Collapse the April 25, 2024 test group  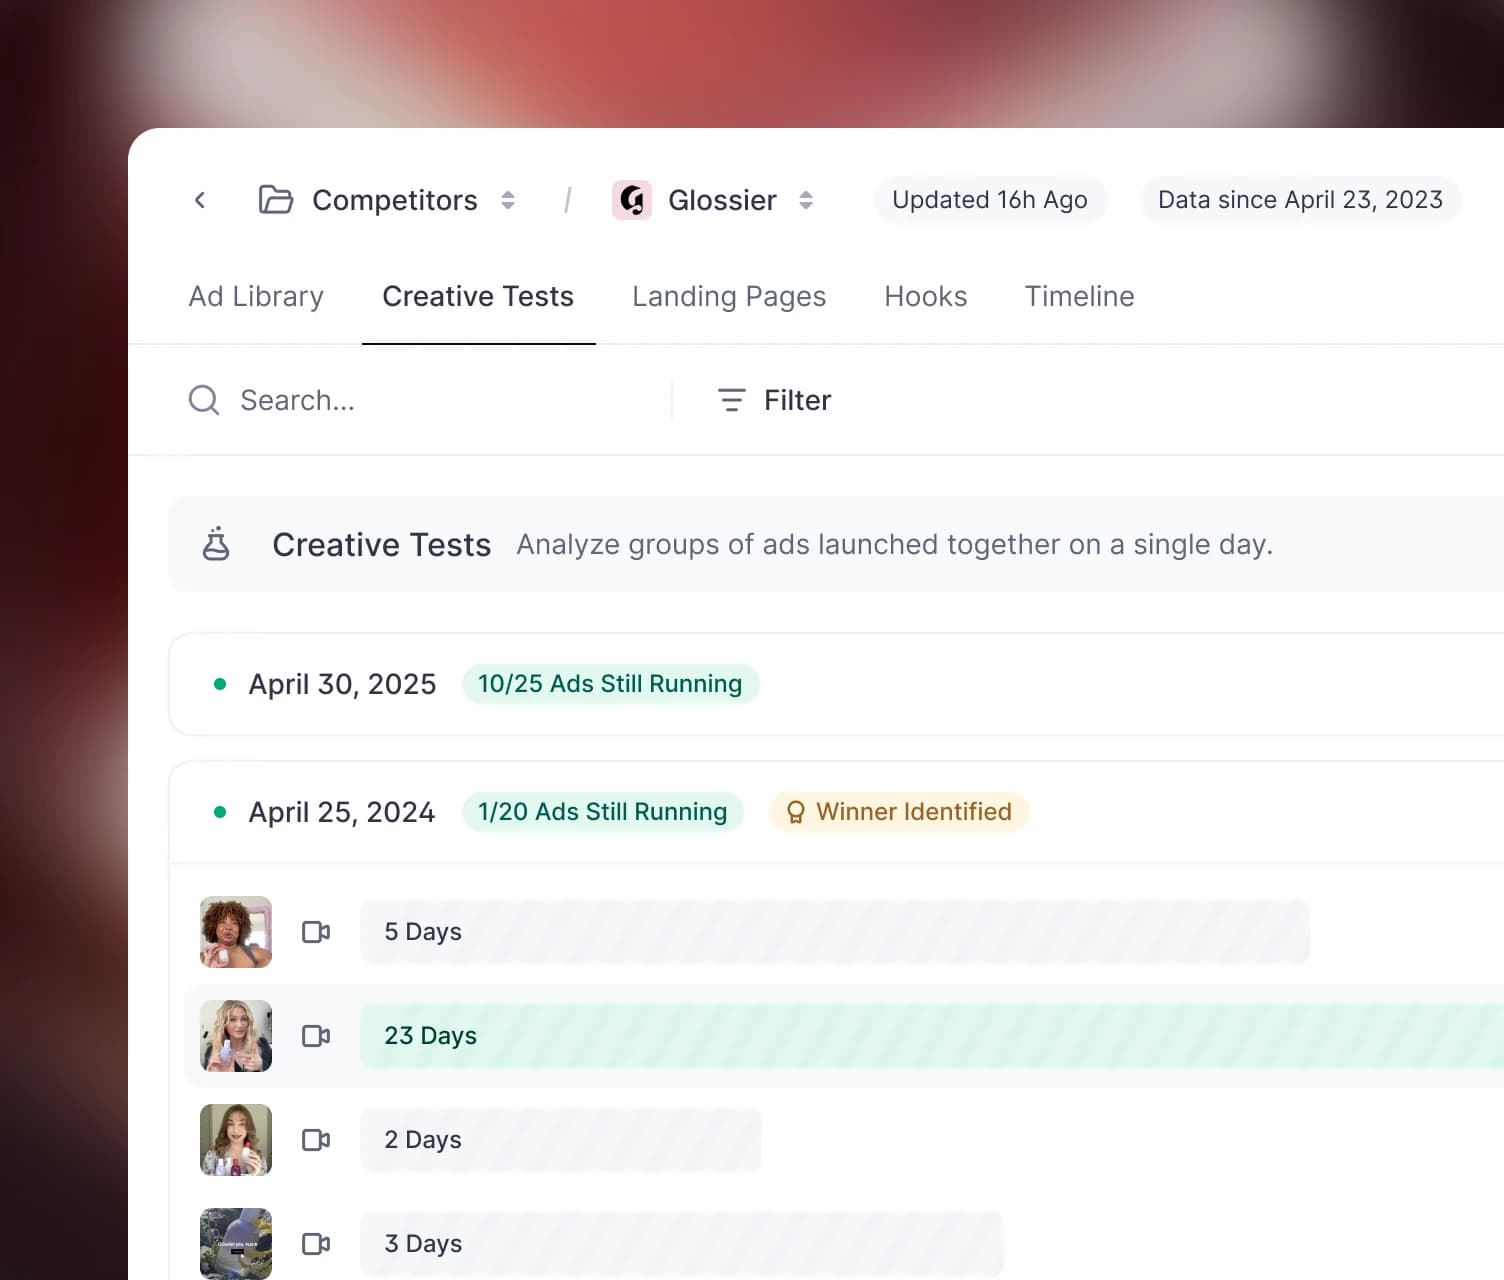[342, 812]
